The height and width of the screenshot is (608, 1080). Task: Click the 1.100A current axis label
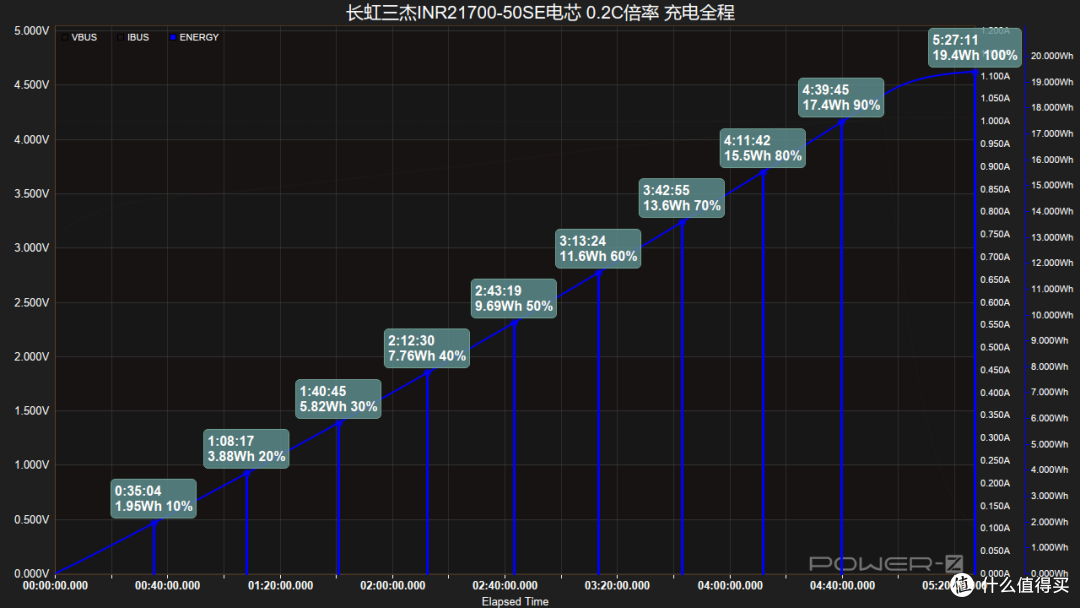point(995,76)
